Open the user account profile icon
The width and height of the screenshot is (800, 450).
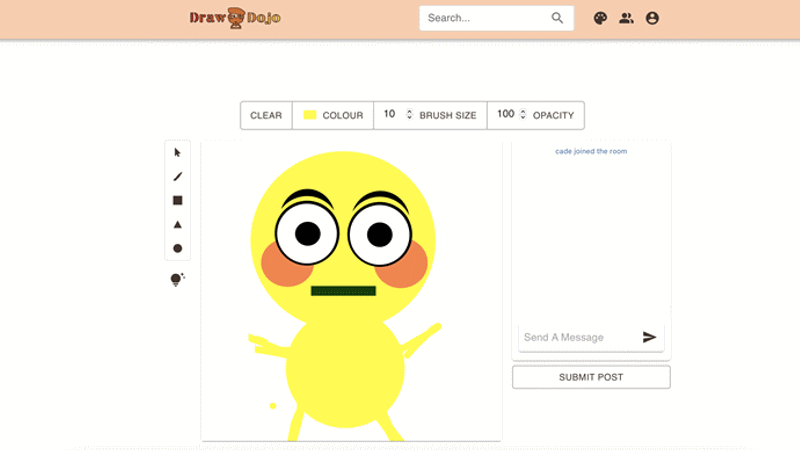(x=652, y=18)
